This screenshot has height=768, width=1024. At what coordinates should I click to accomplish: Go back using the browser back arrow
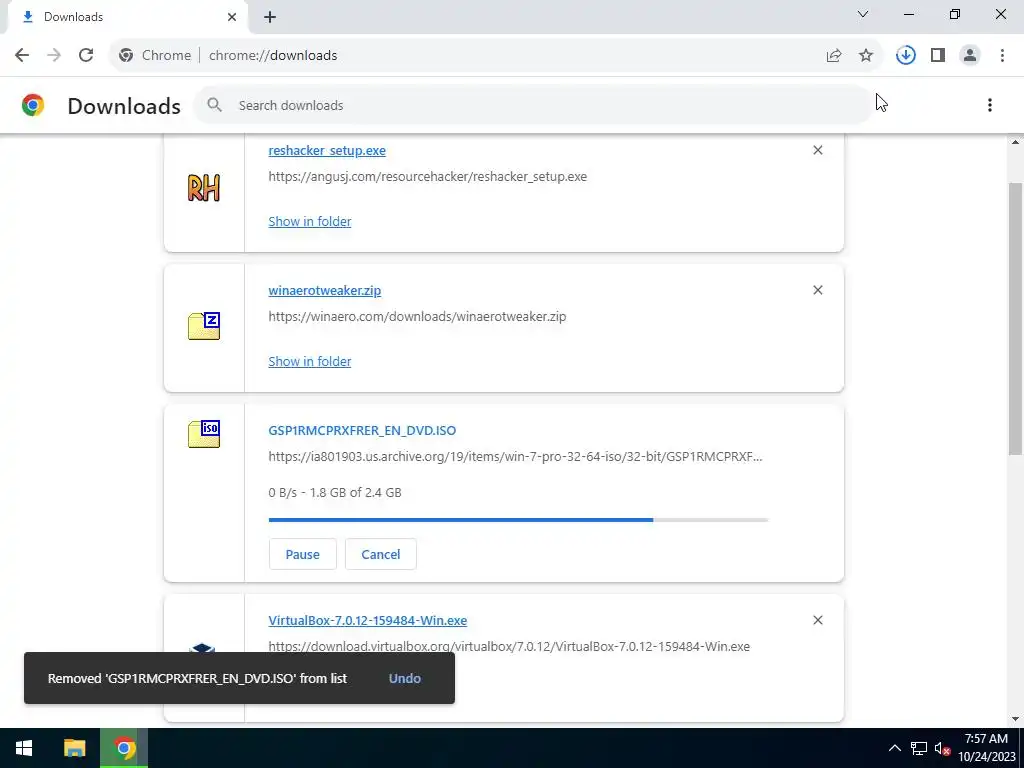click(22, 56)
